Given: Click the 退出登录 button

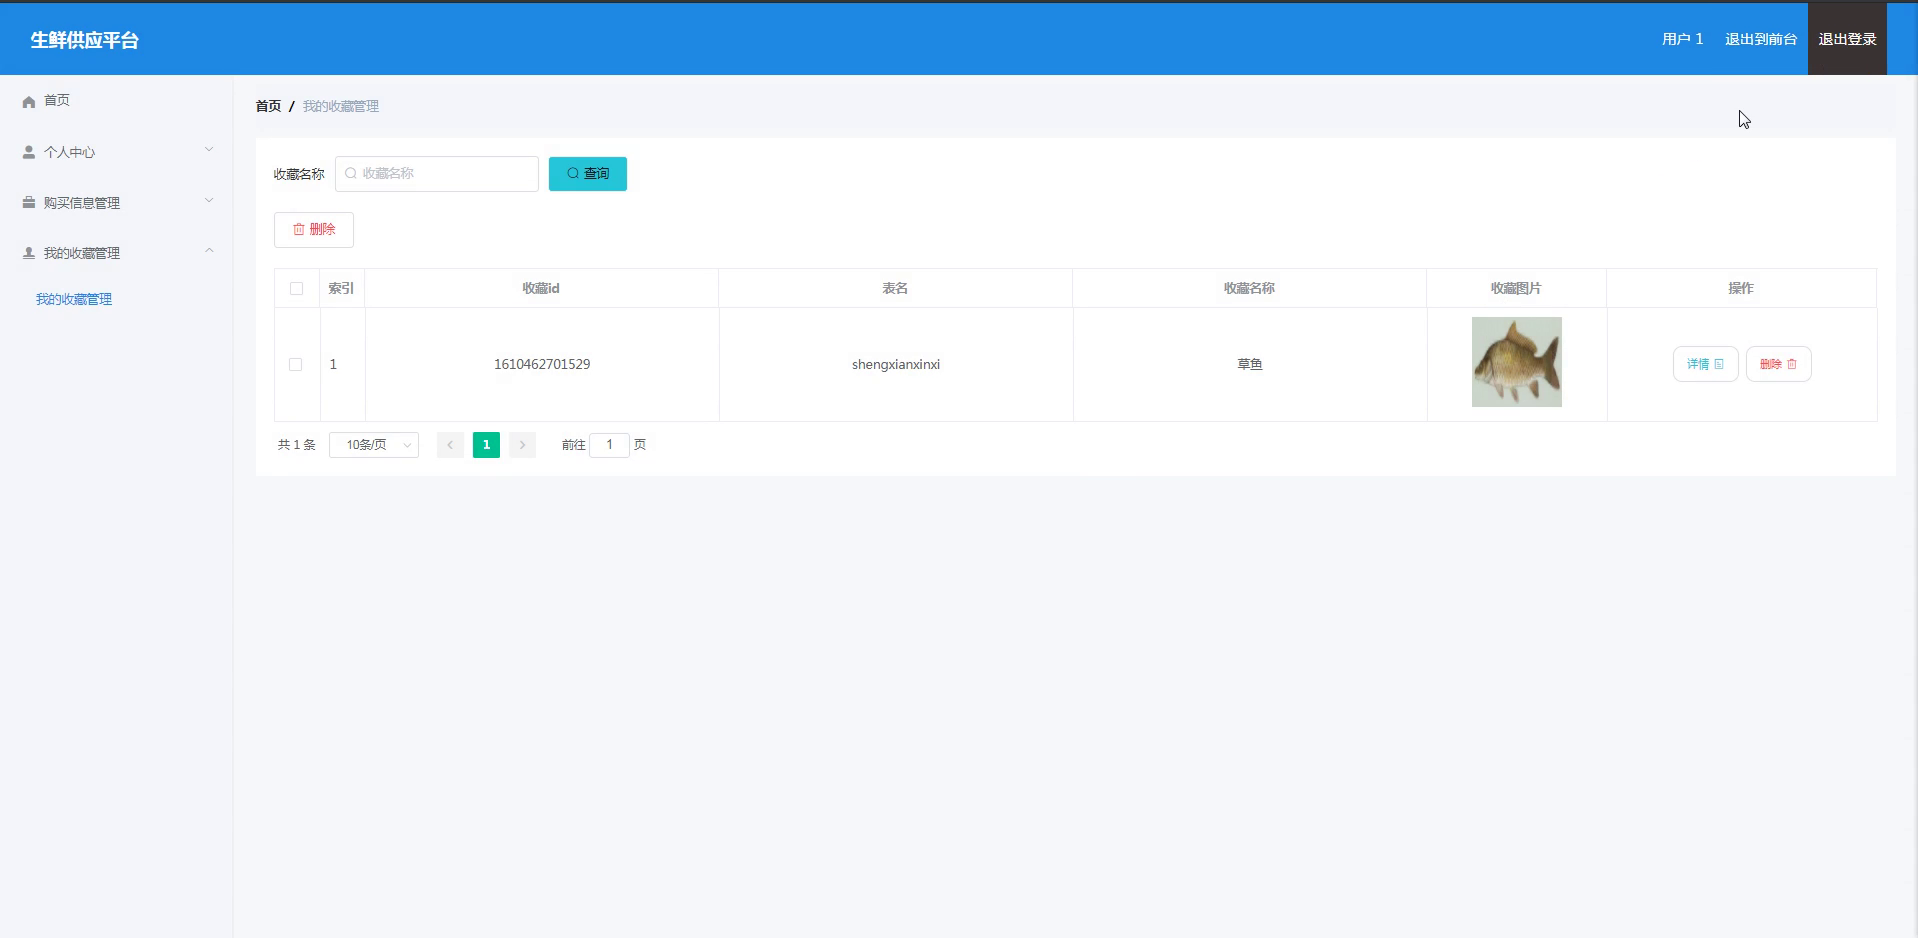Looking at the screenshot, I should coord(1847,39).
